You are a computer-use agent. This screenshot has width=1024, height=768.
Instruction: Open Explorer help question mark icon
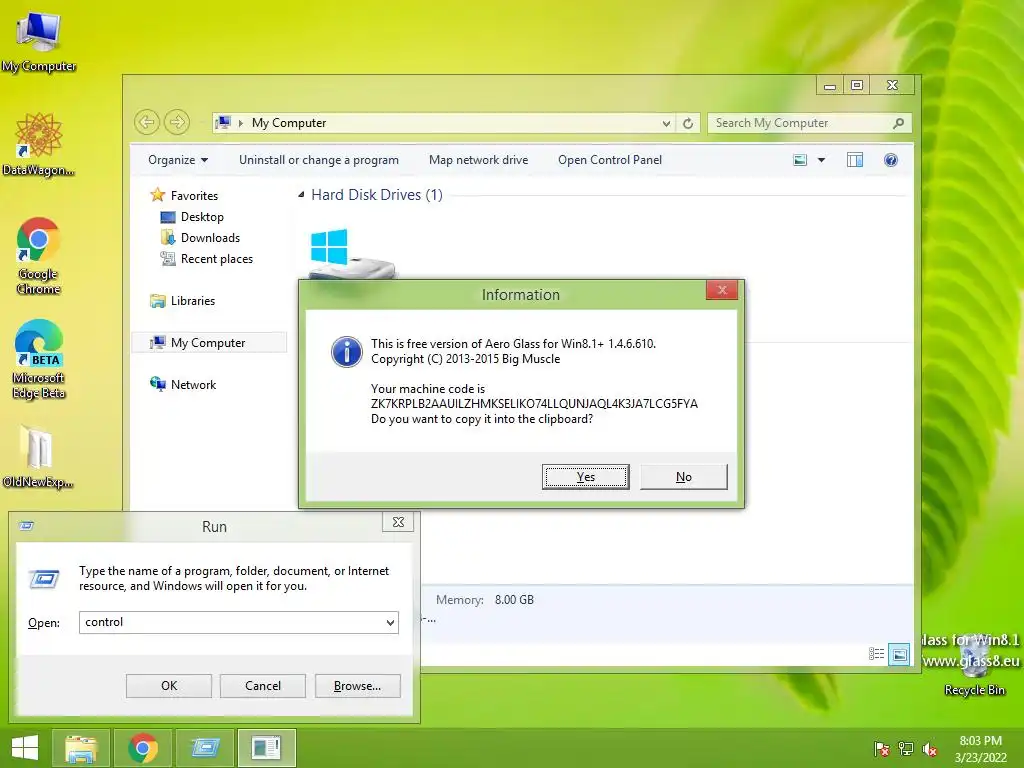890,160
